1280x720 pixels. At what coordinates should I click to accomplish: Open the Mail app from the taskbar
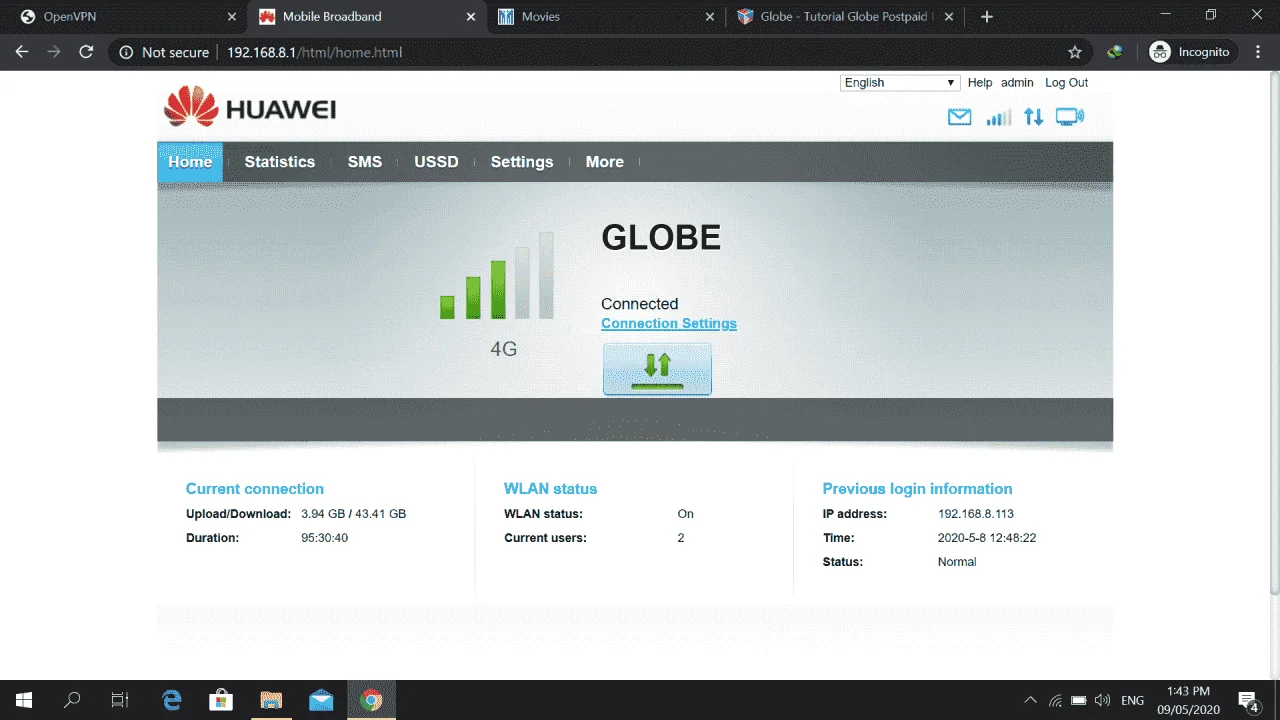click(x=321, y=700)
